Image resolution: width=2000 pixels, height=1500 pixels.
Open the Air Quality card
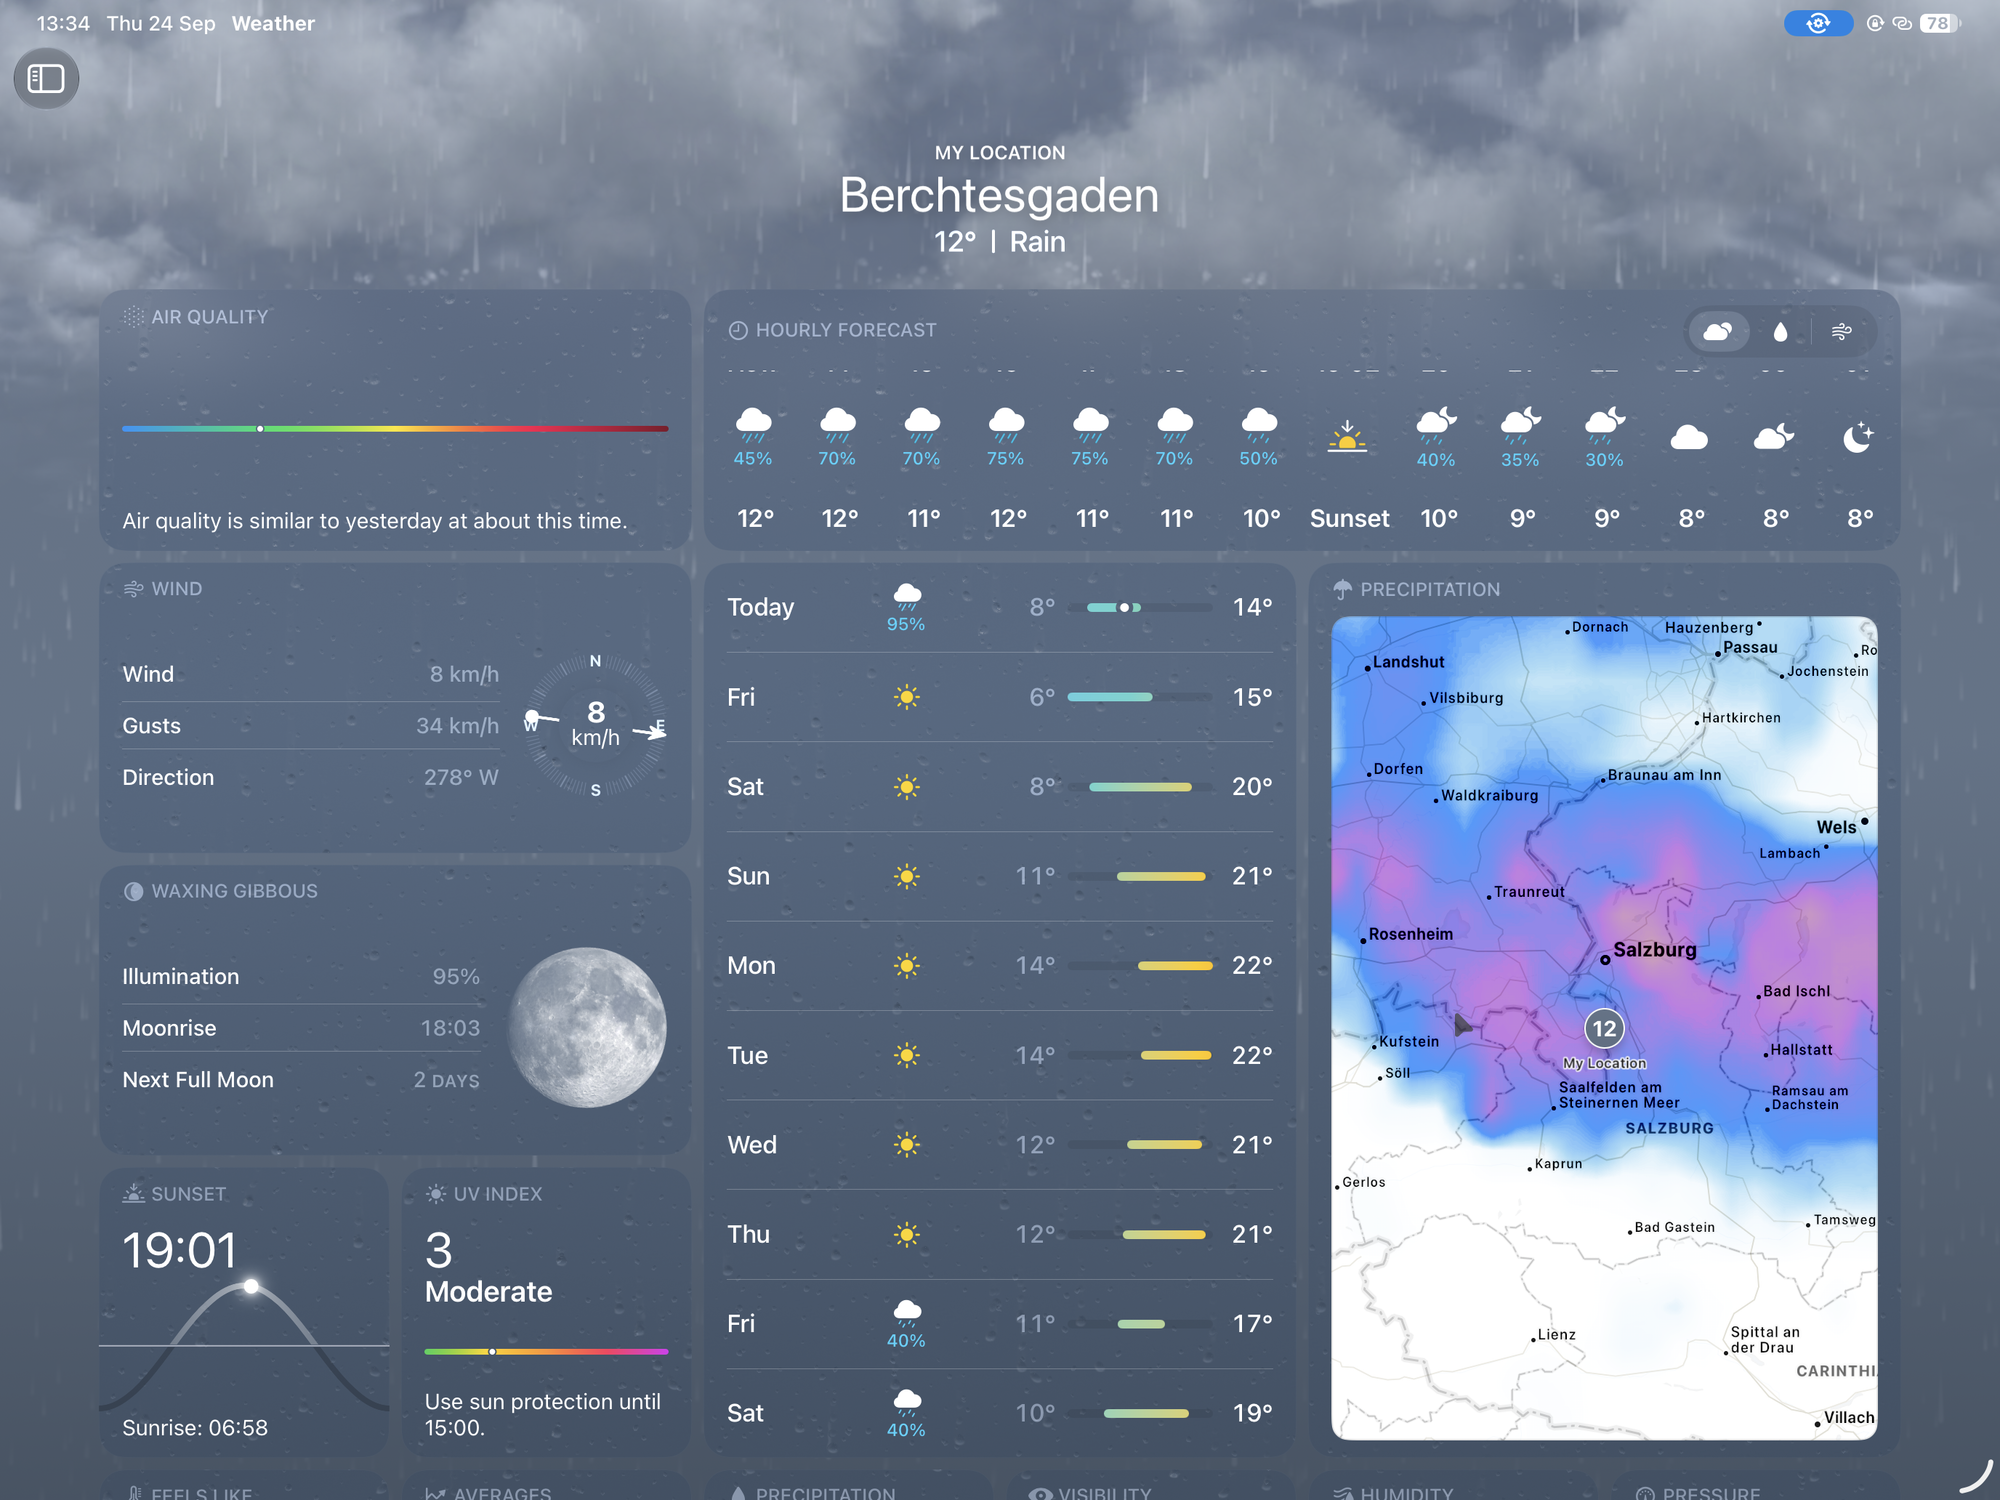pos(395,420)
